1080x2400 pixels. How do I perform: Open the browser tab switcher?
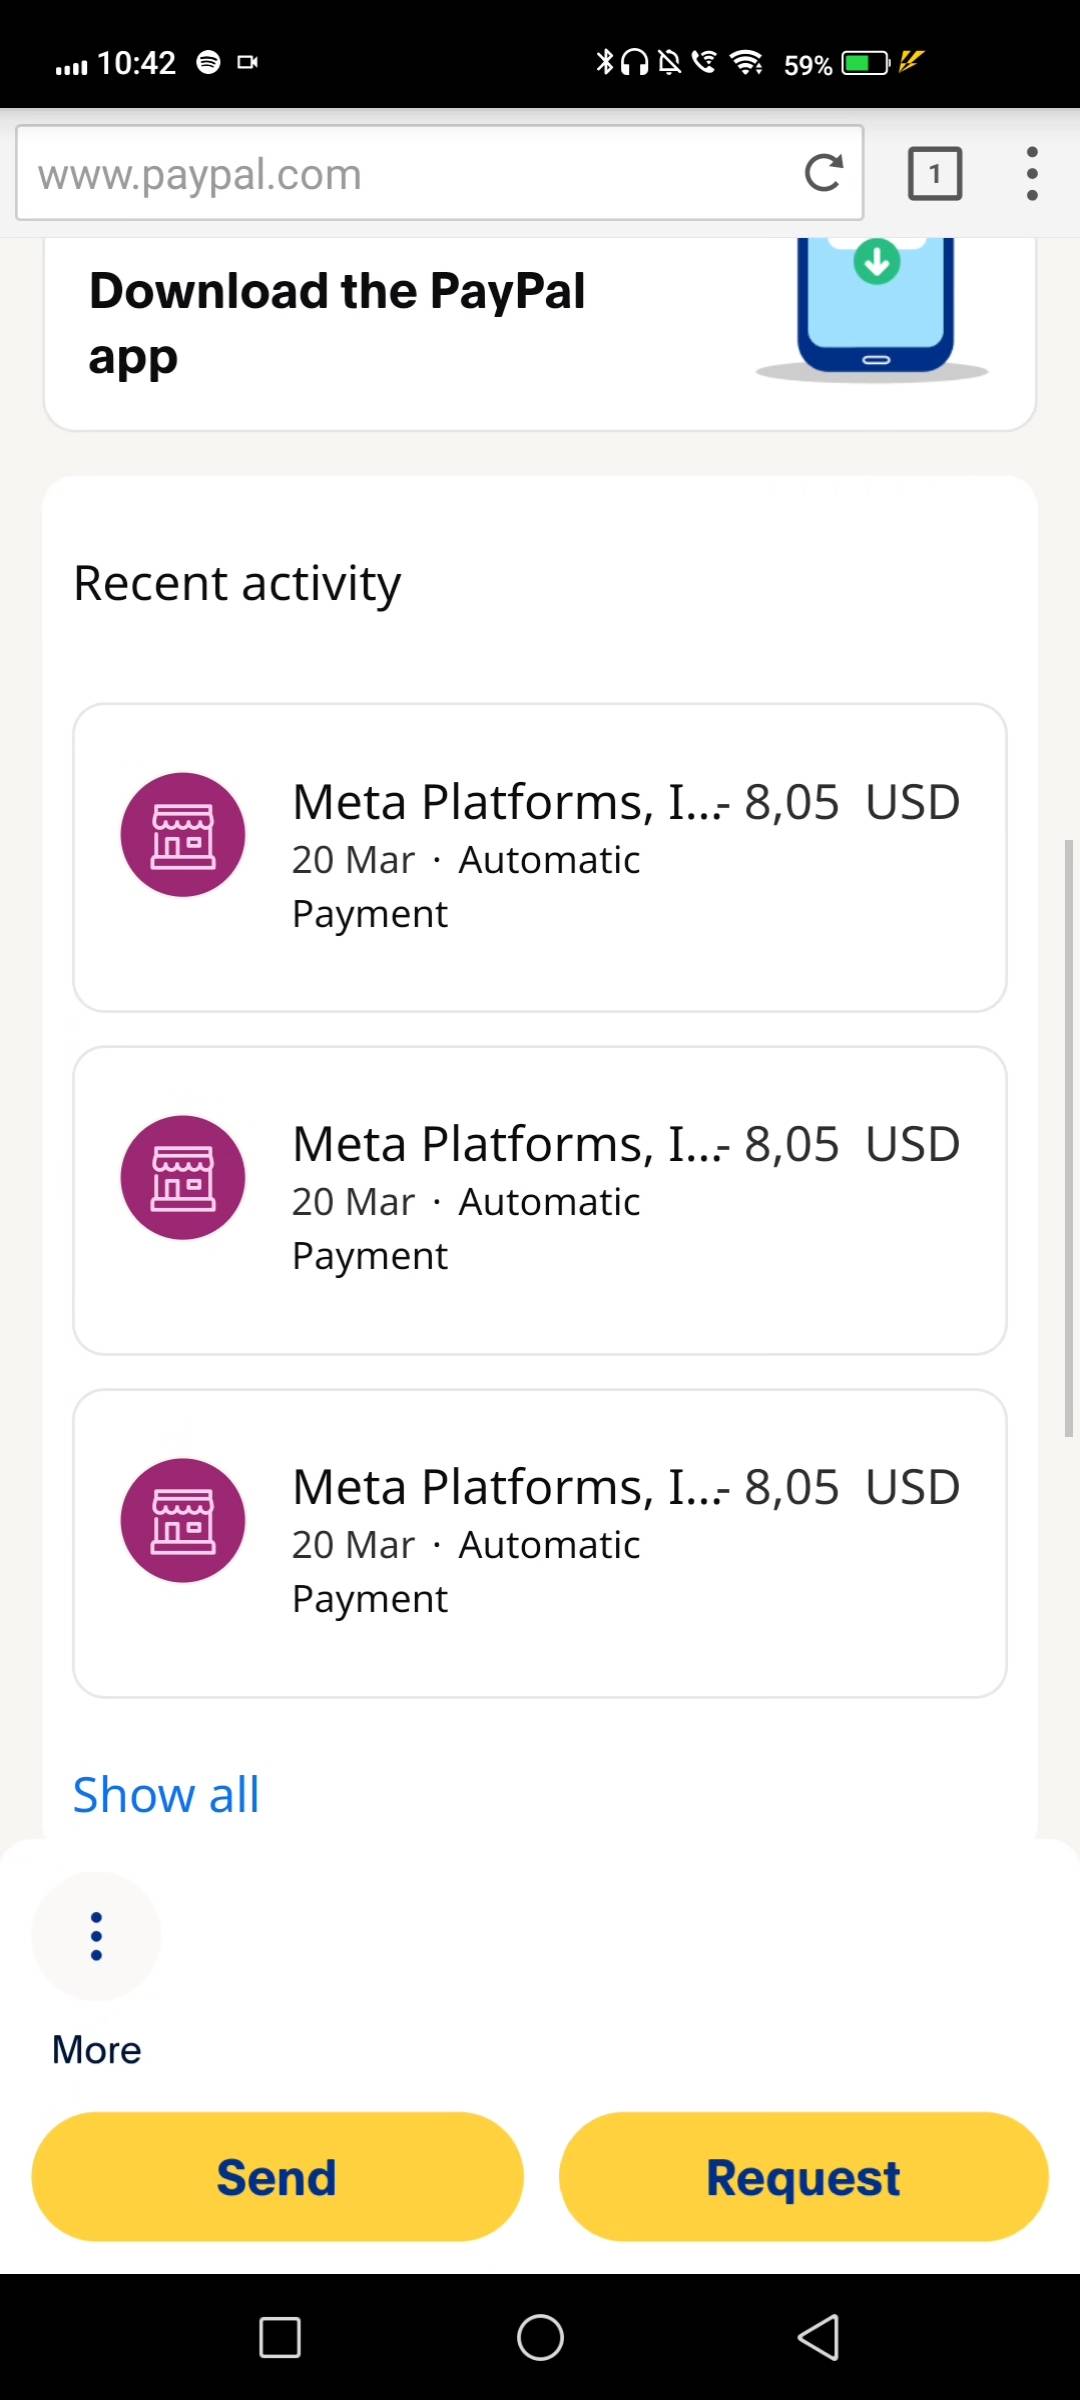[934, 173]
